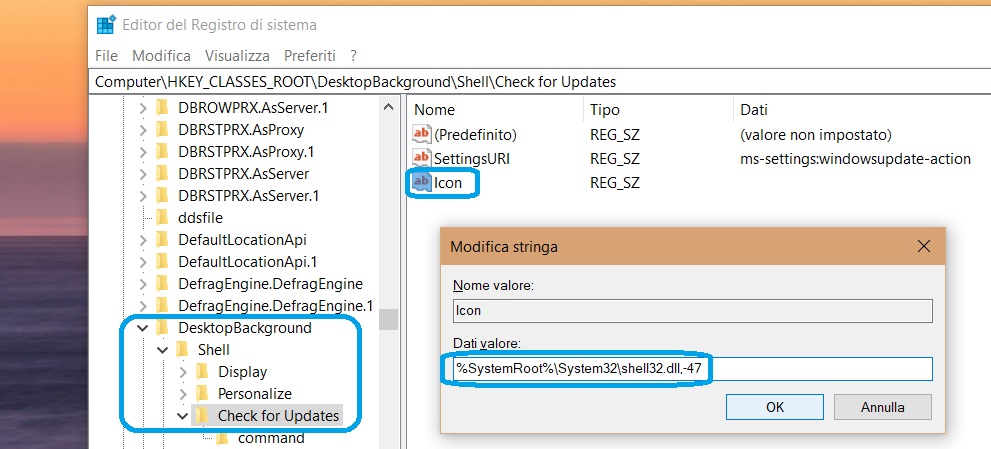991x449 pixels.
Task: Expand the DBRSTPRX.AsProxy.1 key
Action: (x=143, y=152)
